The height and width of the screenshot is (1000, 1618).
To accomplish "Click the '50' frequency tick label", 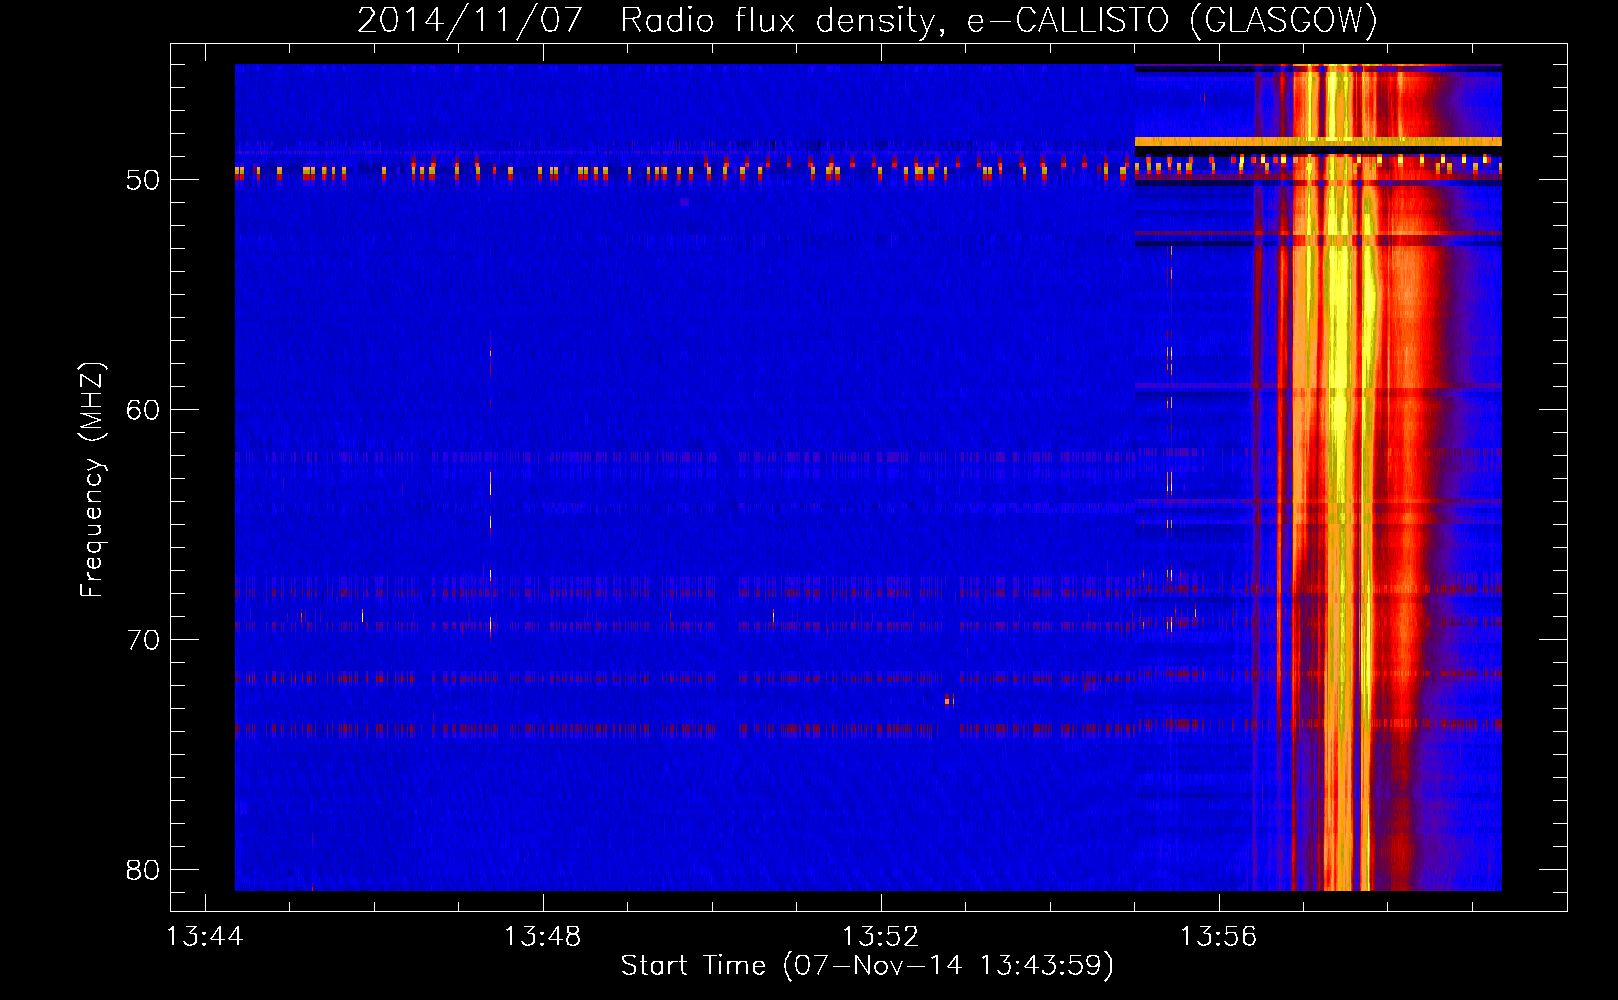I will click(x=143, y=180).
